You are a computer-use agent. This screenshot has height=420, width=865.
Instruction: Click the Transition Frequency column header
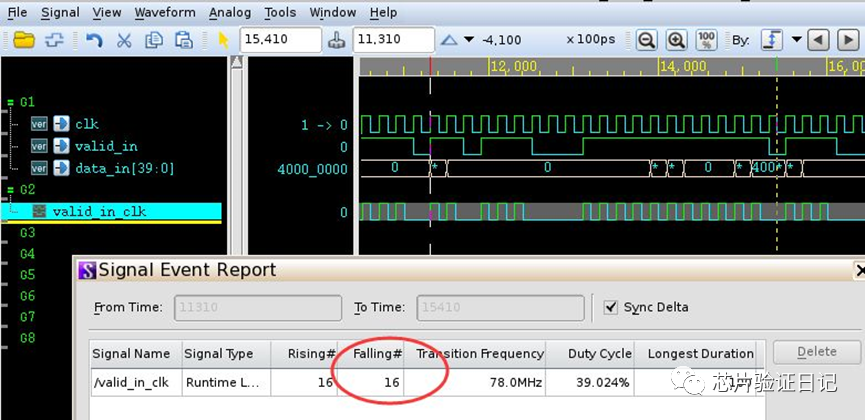pos(475,354)
